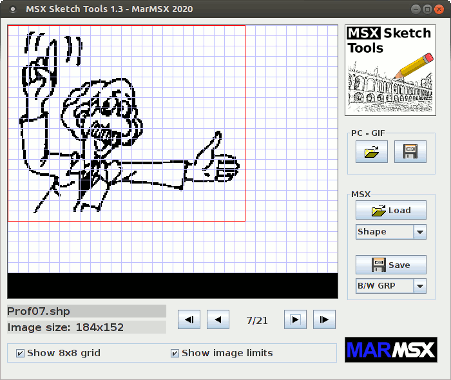Minimize the MSX Sketch Tools window
451x380 pixels.
(415, 9)
